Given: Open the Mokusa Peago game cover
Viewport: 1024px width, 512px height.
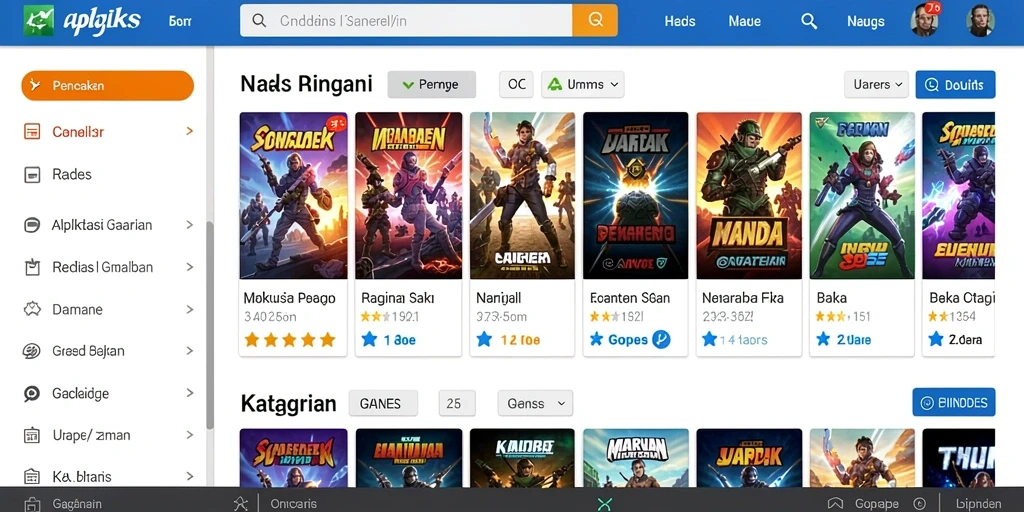Looking at the screenshot, I should (293, 195).
